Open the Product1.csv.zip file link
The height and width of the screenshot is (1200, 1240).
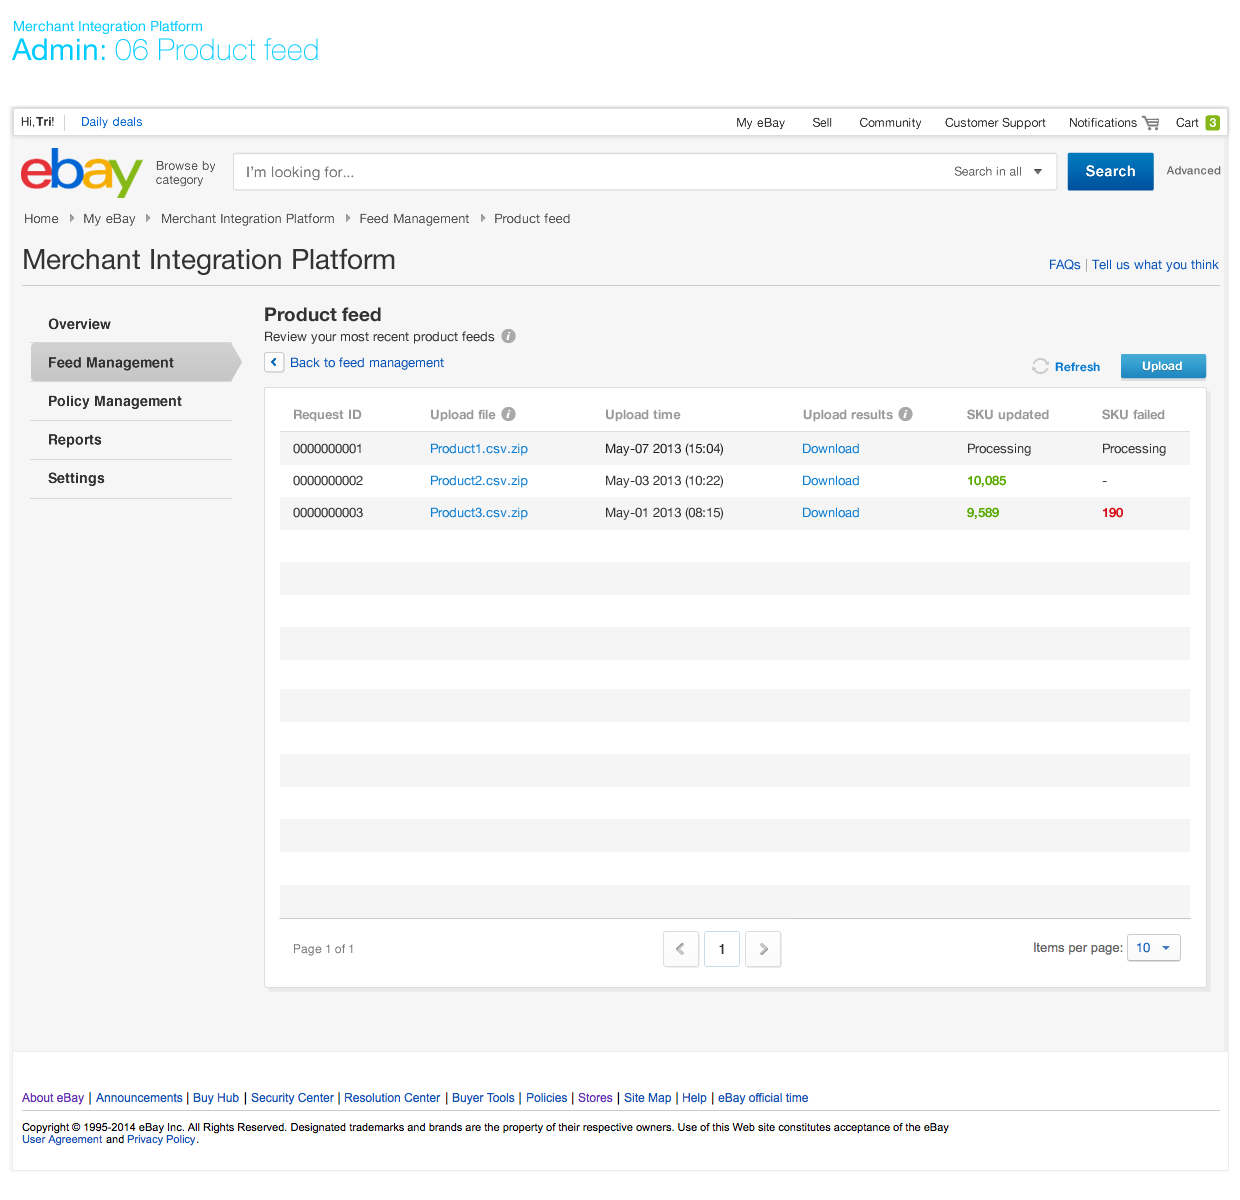point(478,449)
